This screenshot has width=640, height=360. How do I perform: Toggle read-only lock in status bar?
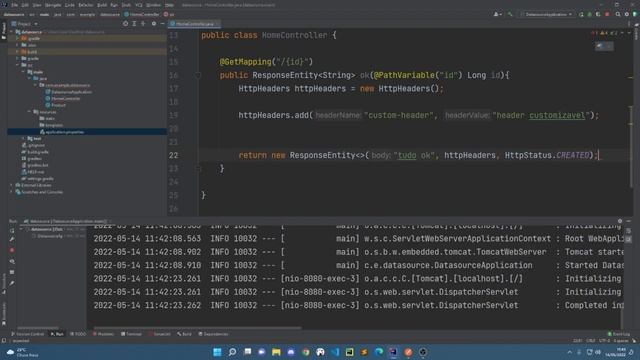point(634,340)
